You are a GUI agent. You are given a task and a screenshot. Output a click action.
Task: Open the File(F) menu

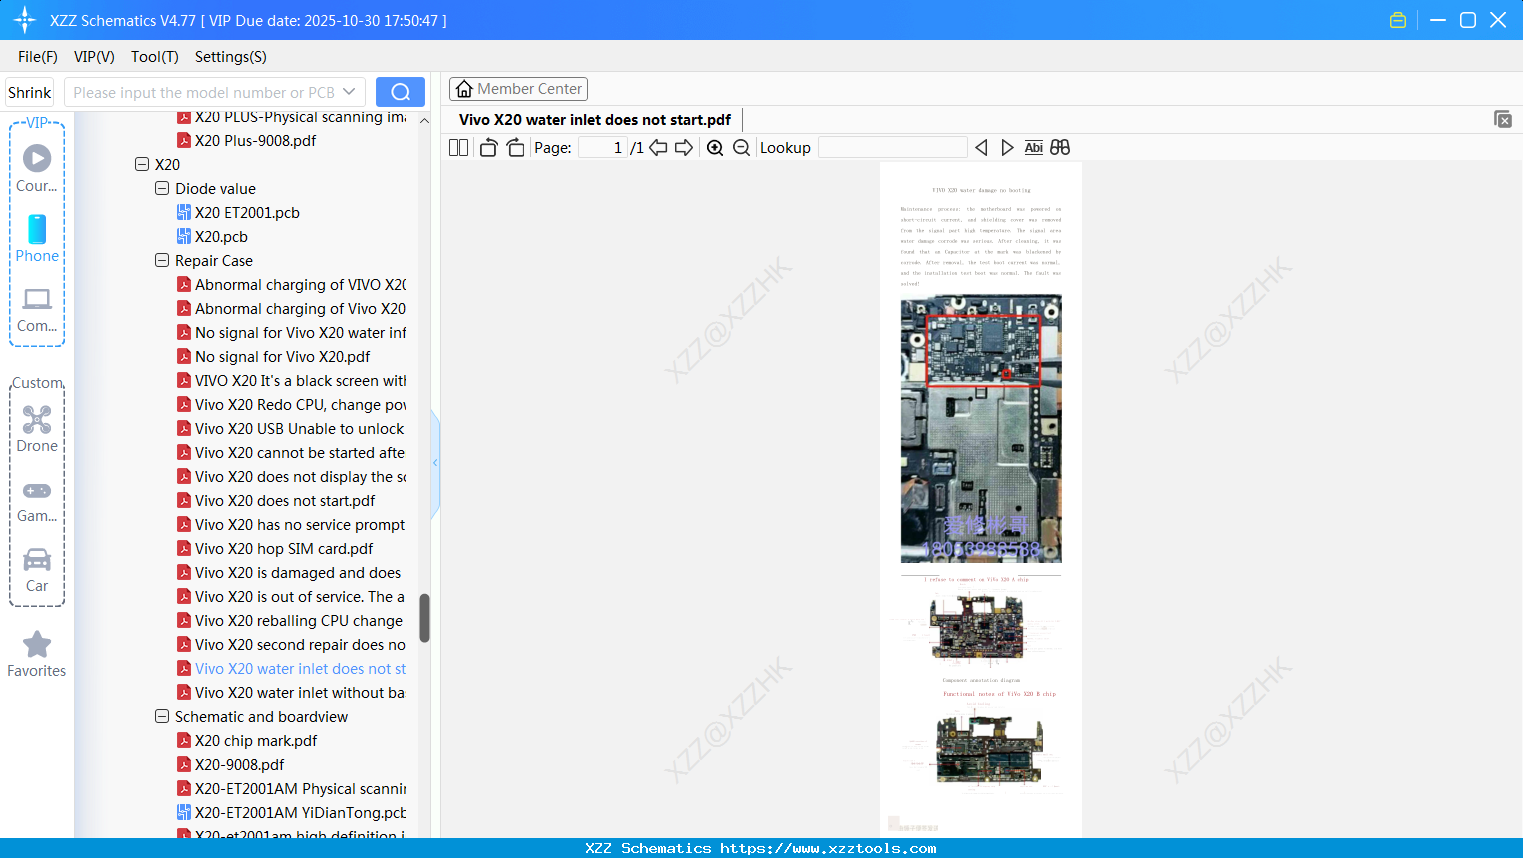click(38, 57)
